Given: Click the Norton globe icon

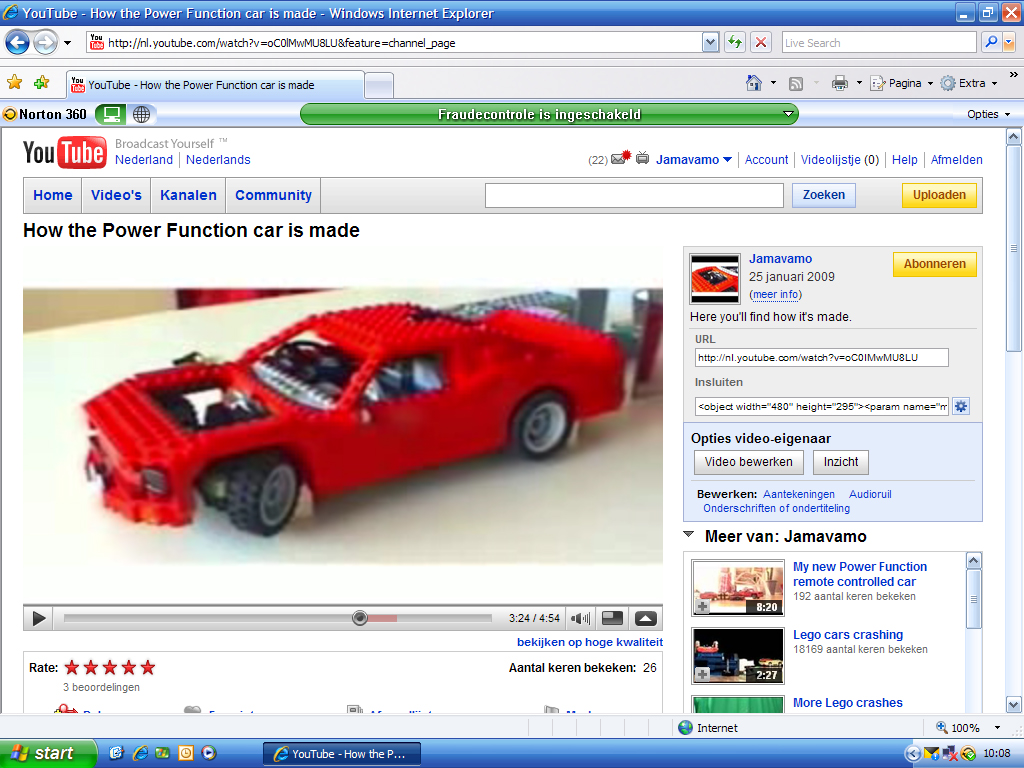Looking at the screenshot, I should pyautogui.click(x=142, y=114).
